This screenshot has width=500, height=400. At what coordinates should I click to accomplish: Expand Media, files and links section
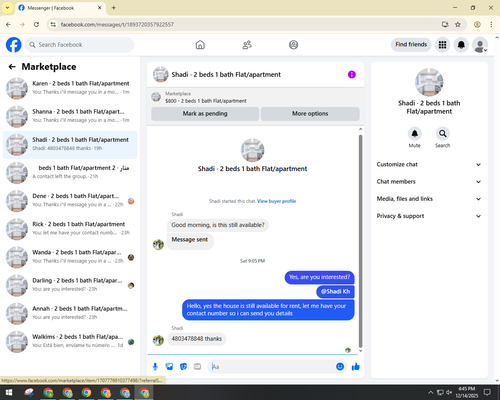(x=429, y=199)
